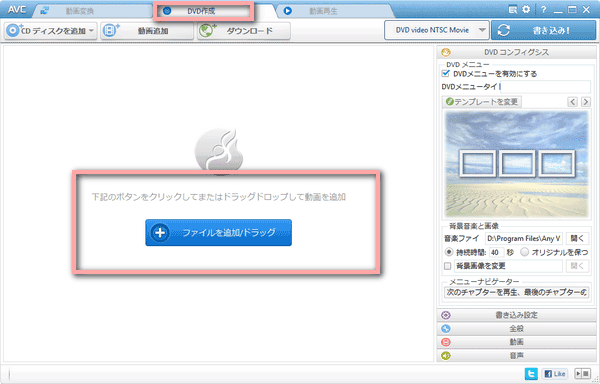Image resolution: width=600 pixels, height=384 pixels.
Task: Click the 音声 green speaker icon
Action: coord(446,355)
